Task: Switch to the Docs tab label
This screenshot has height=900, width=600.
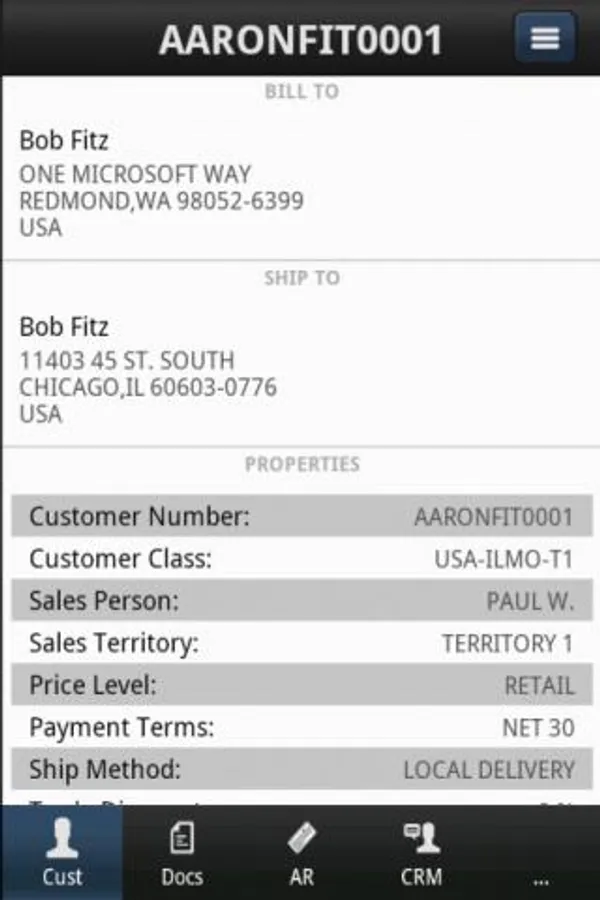Action: coord(182,877)
